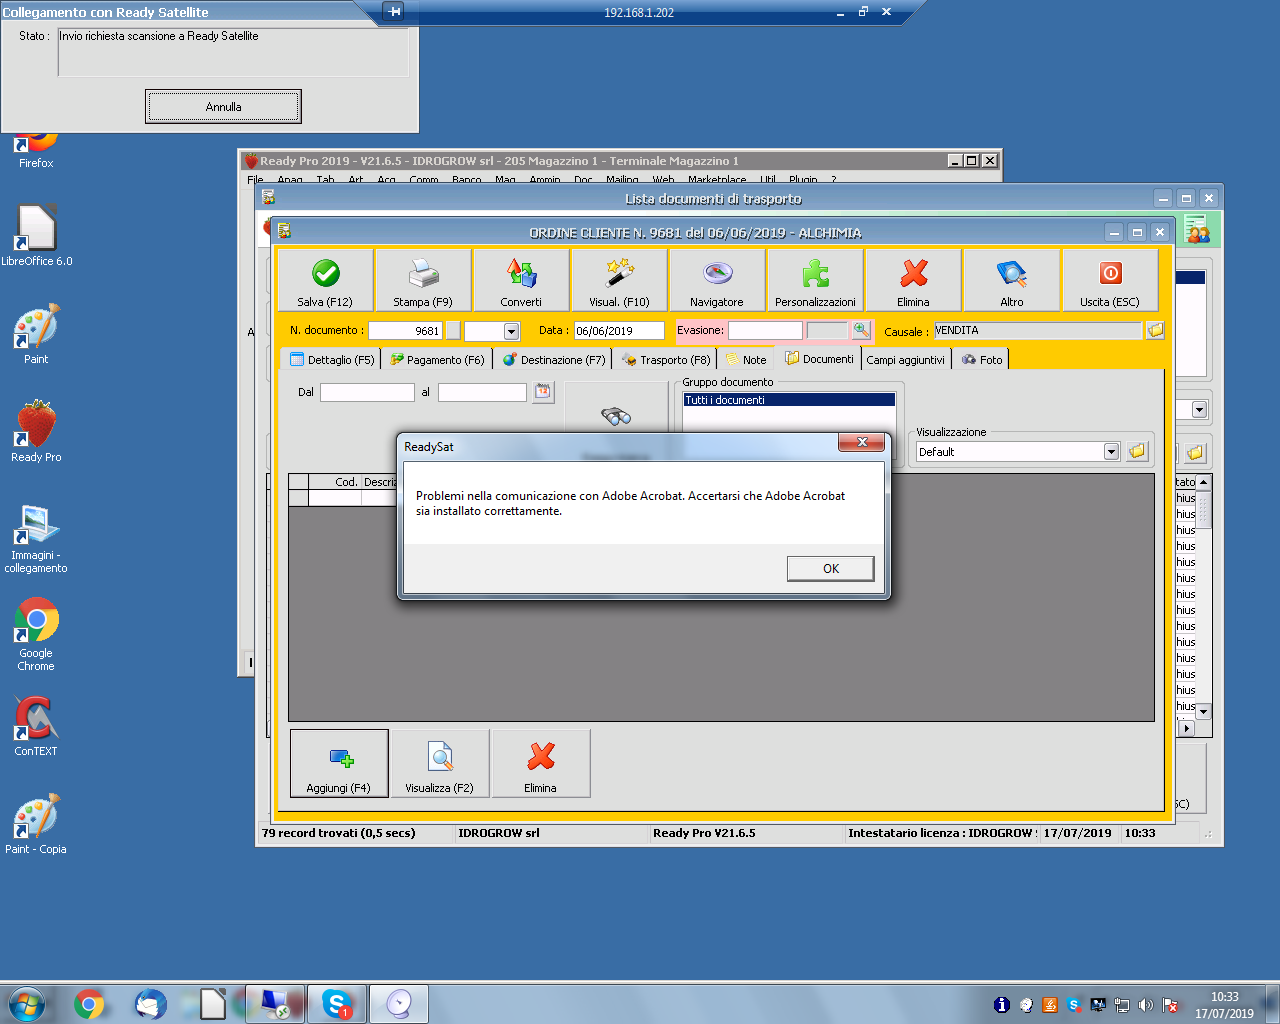The height and width of the screenshot is (1024, 1280).
Task: Open the Altro magnifier icon
Action: pos(1011,273)
